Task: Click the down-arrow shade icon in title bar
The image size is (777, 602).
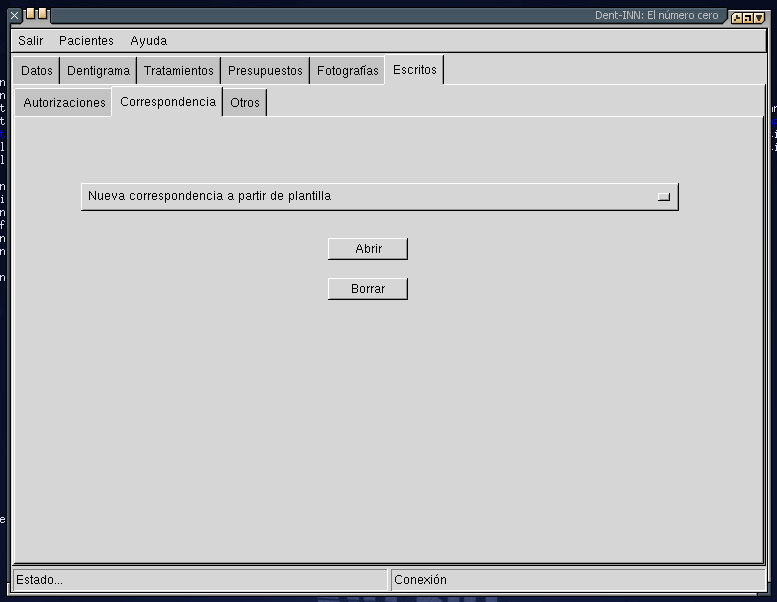Action: click(759, 17)
